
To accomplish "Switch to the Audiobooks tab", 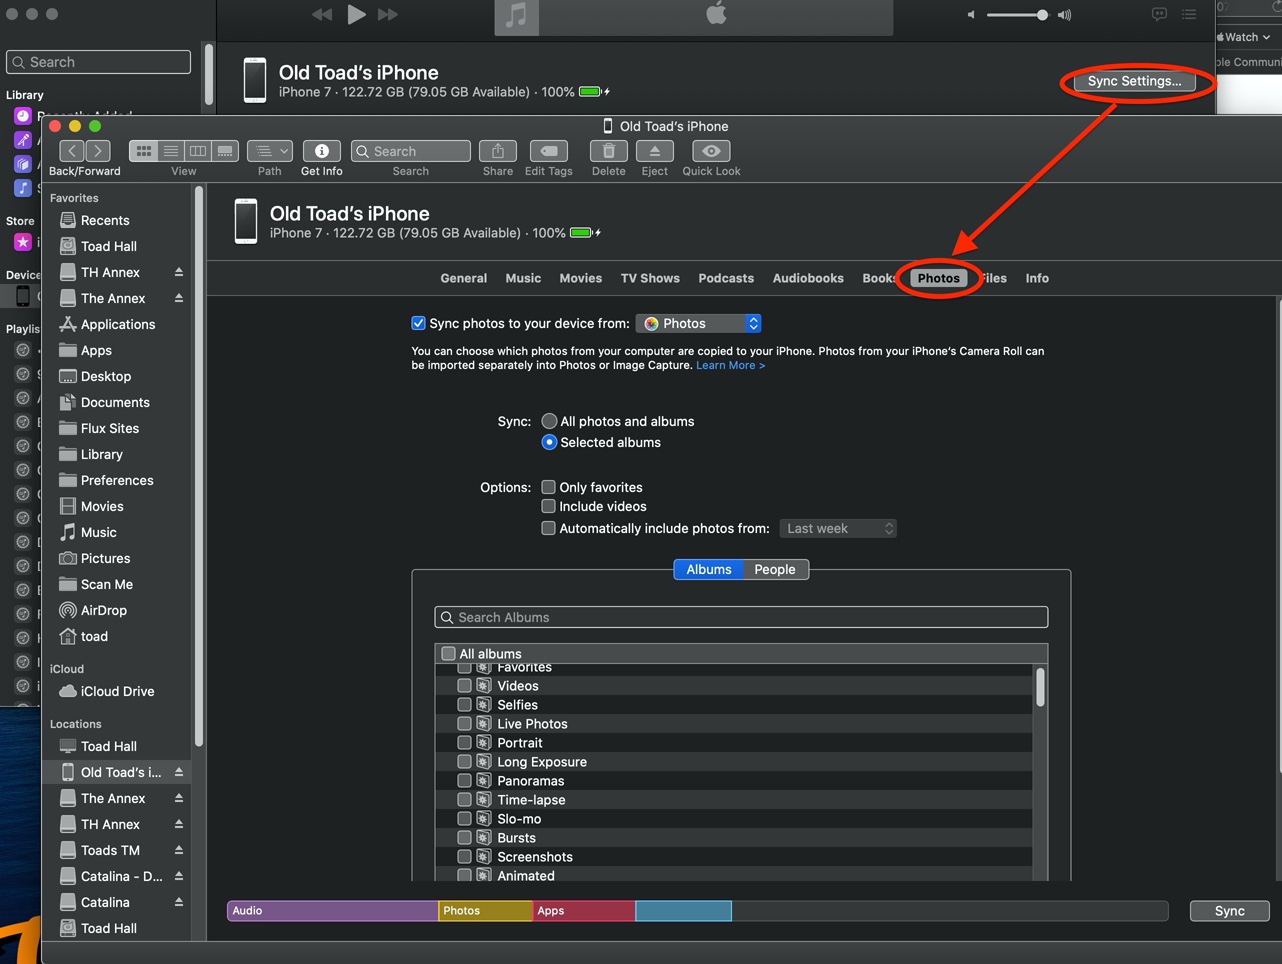I will [x=808, y=278].
